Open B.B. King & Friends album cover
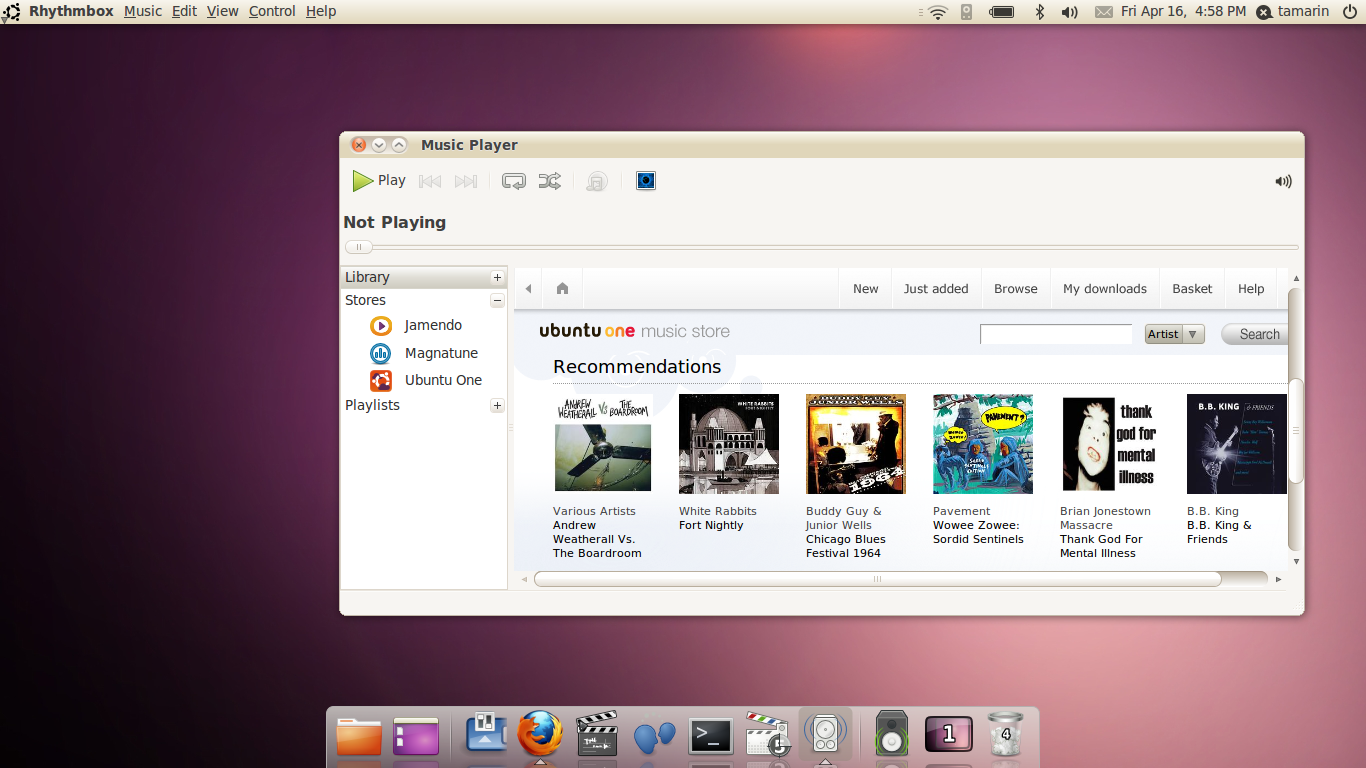The width and height of the screenshot is (1366, 768). pyautogui.click(x=1237, y=444)
